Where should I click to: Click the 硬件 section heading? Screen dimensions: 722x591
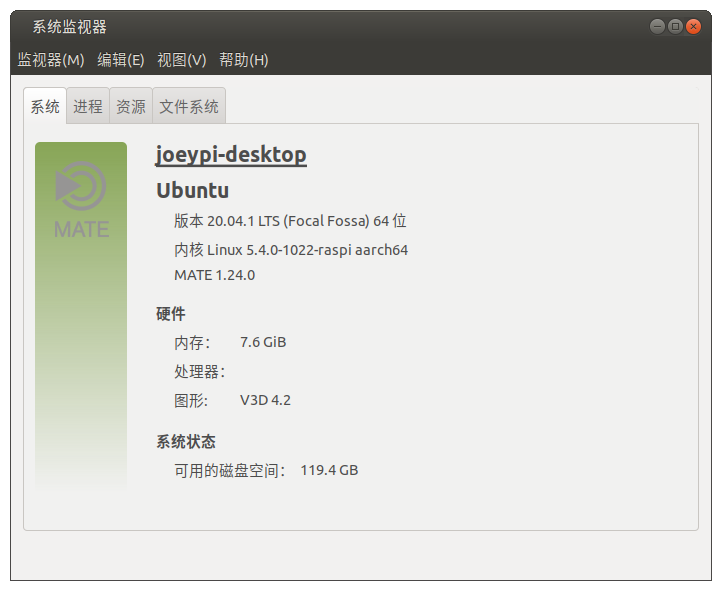pos(171,314)
